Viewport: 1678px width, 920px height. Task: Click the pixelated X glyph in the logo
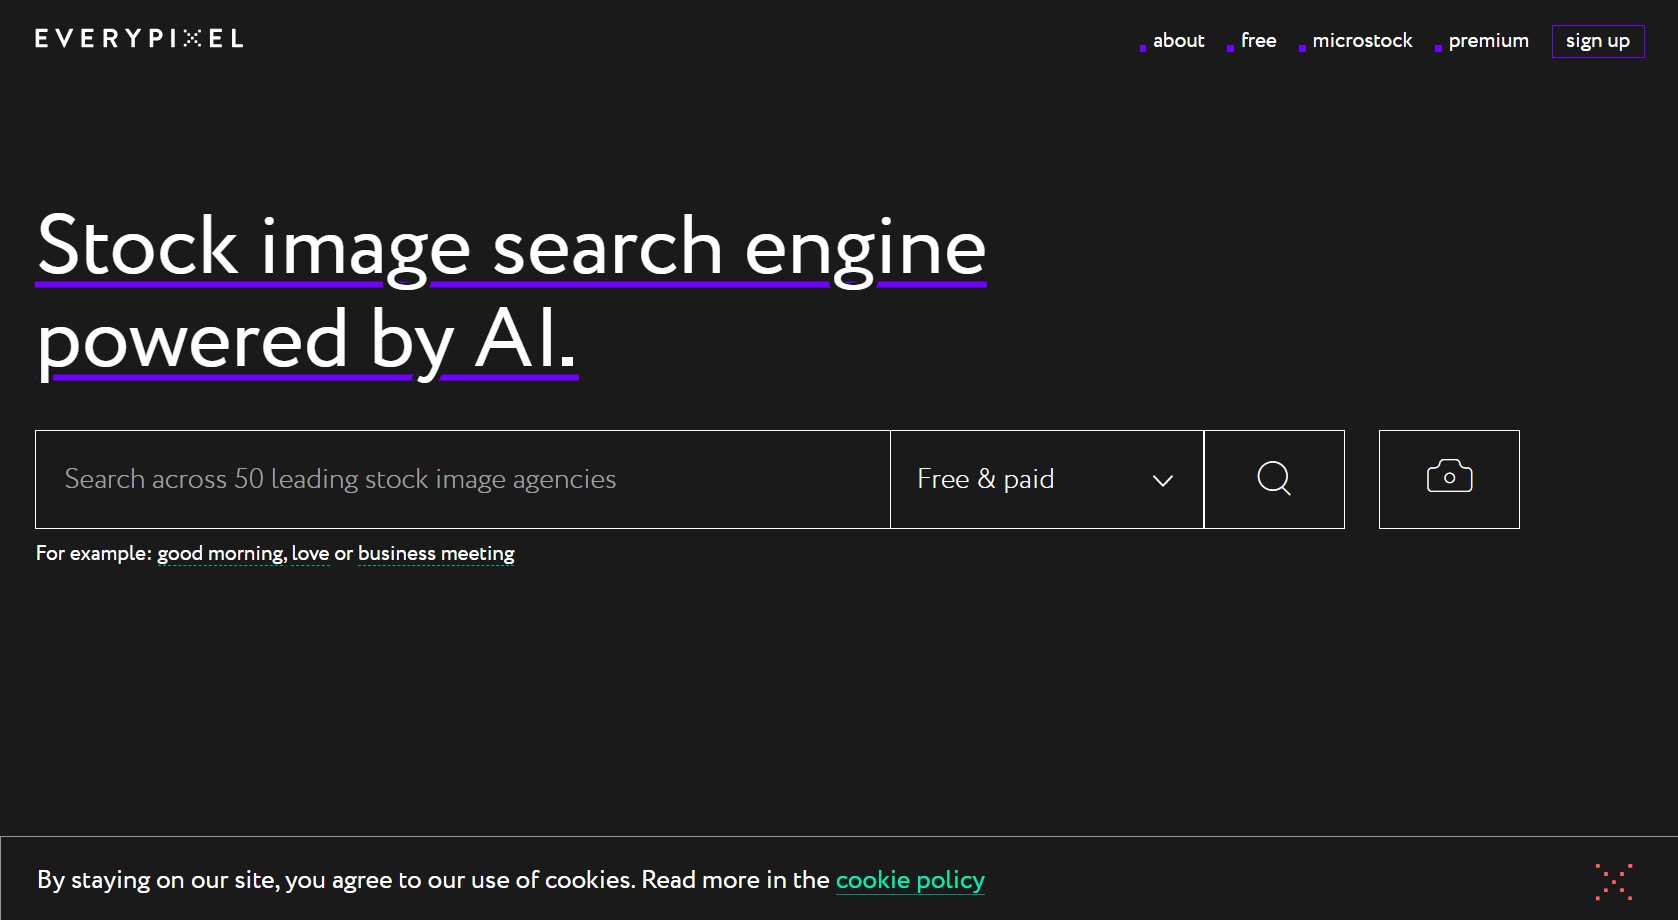tap(192, 39)
